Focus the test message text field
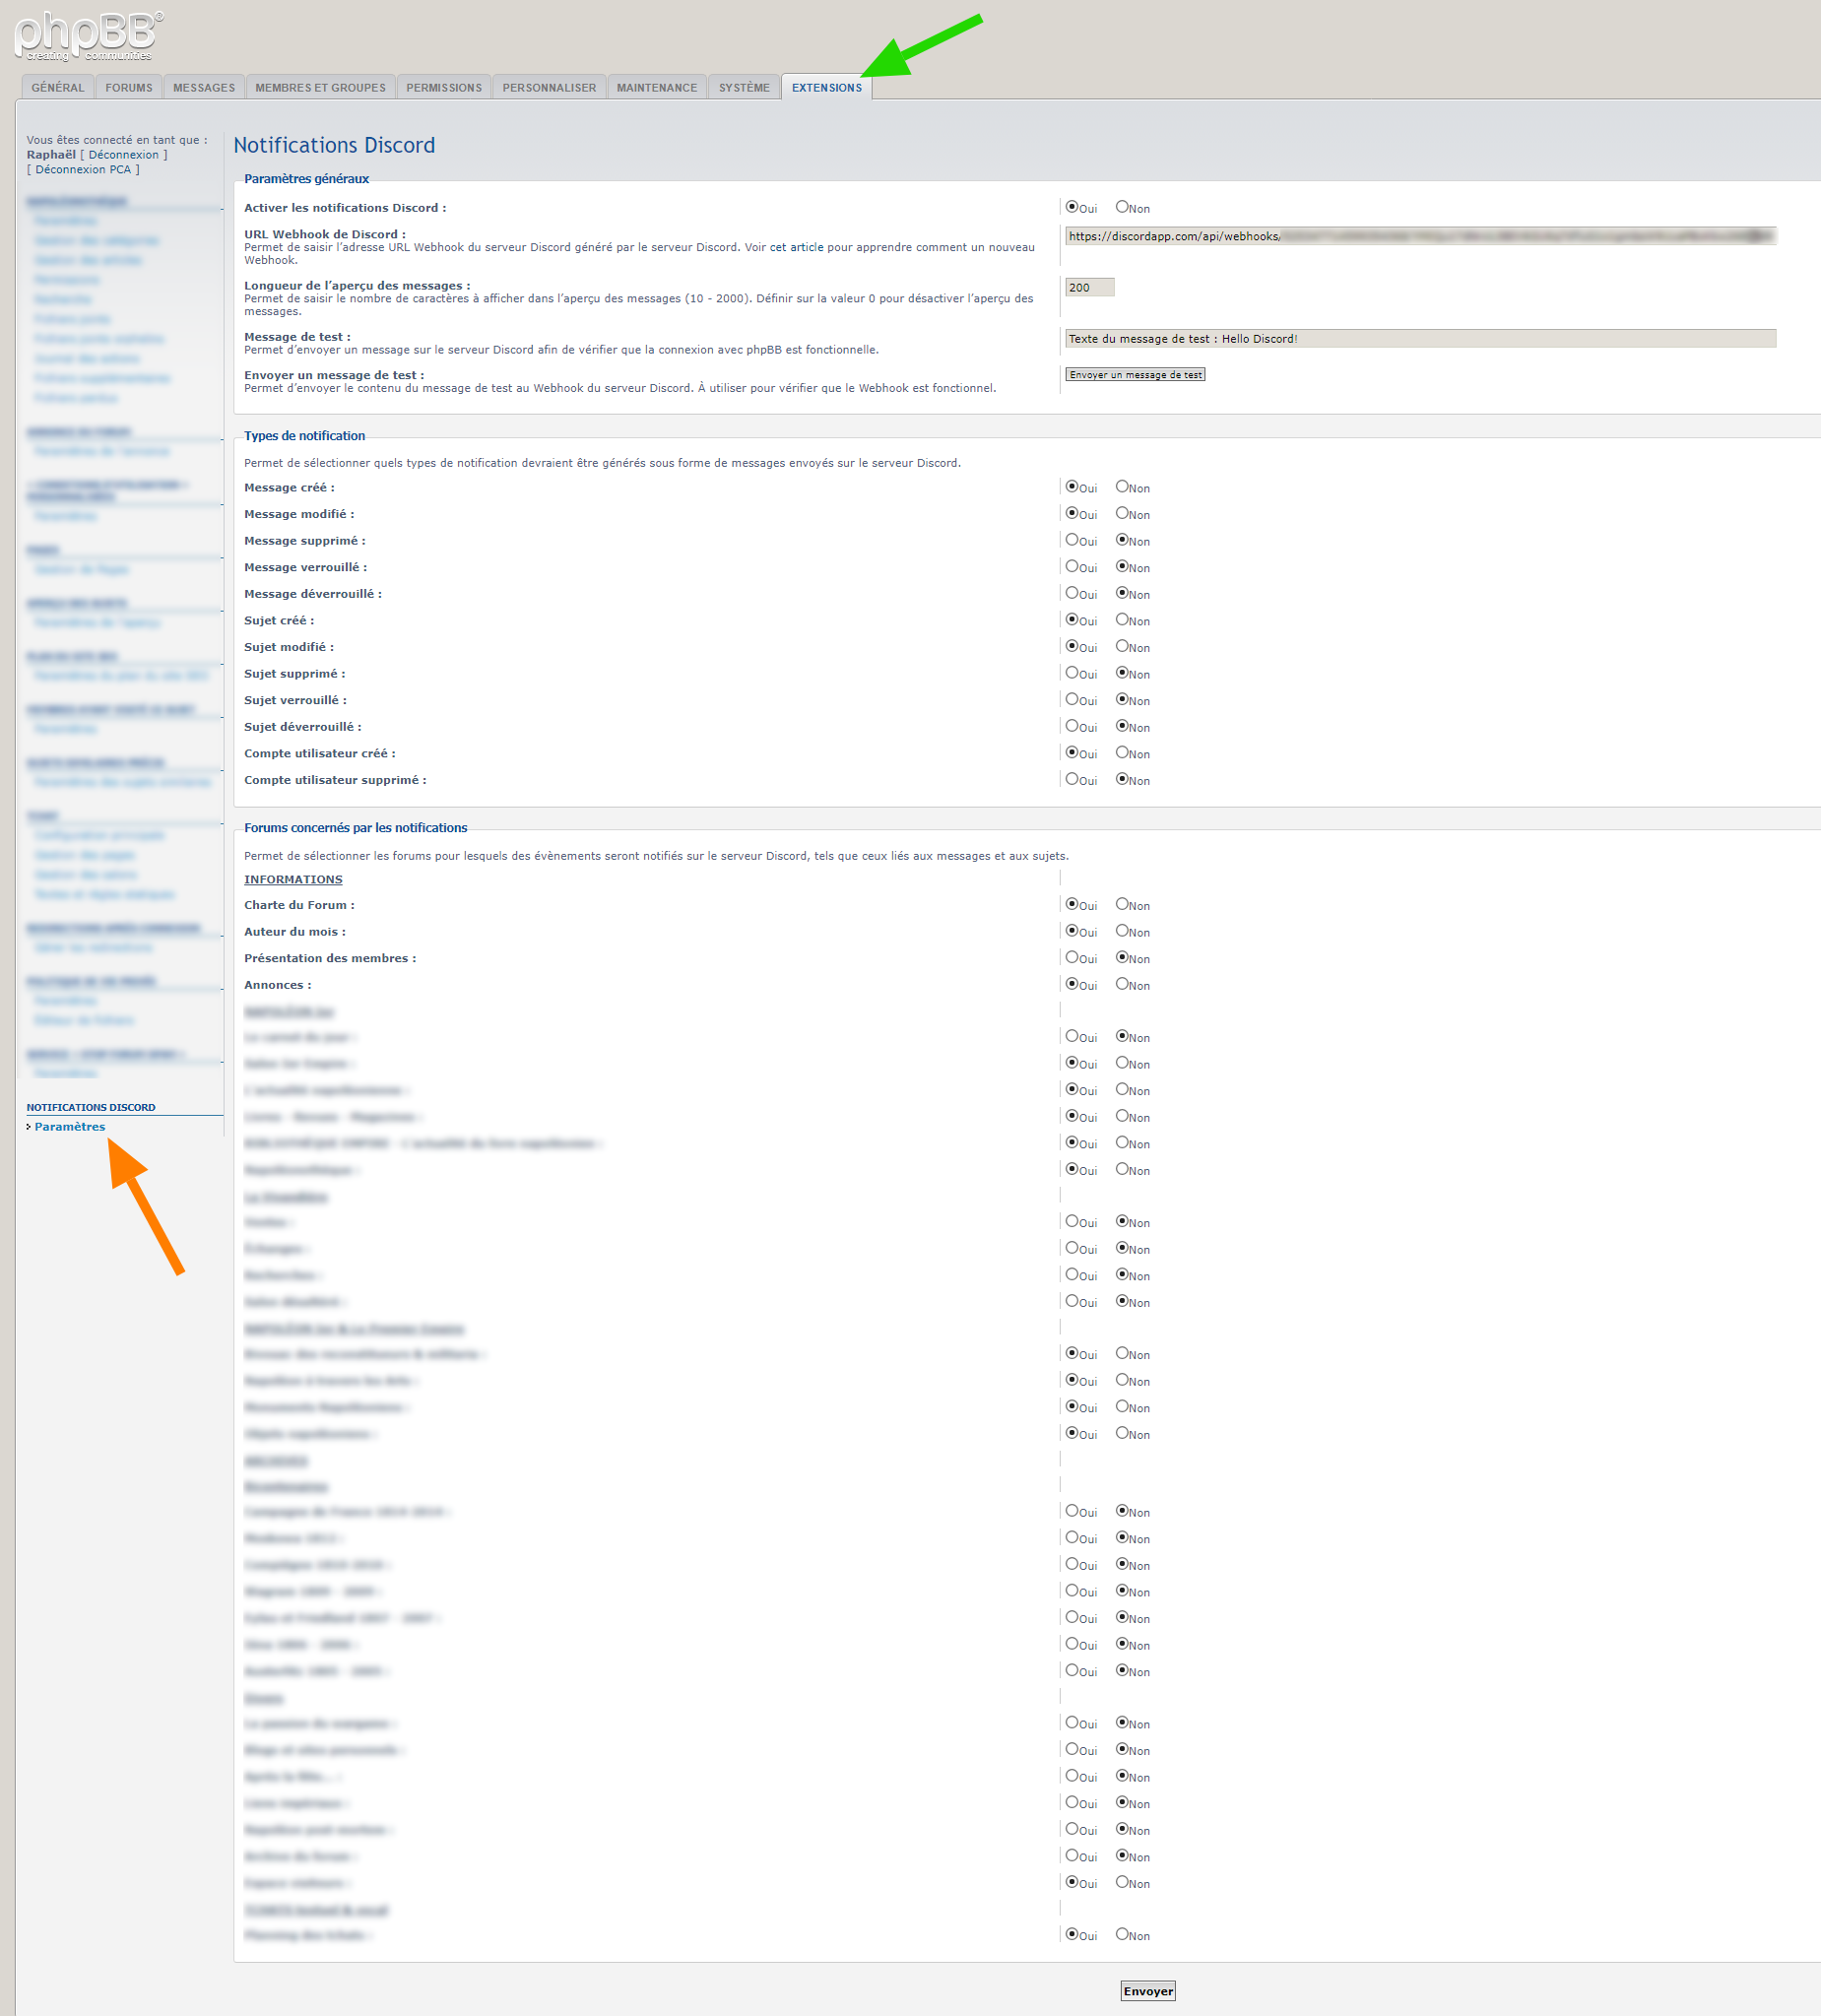 [x=1419, y=339]
